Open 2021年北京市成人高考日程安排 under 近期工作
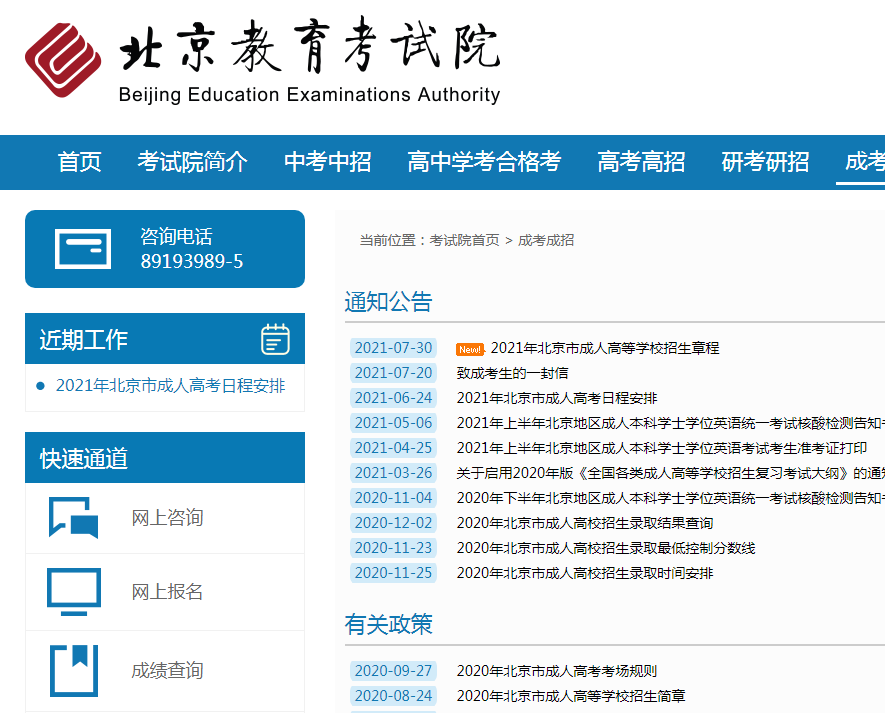 tap(170, 386)
